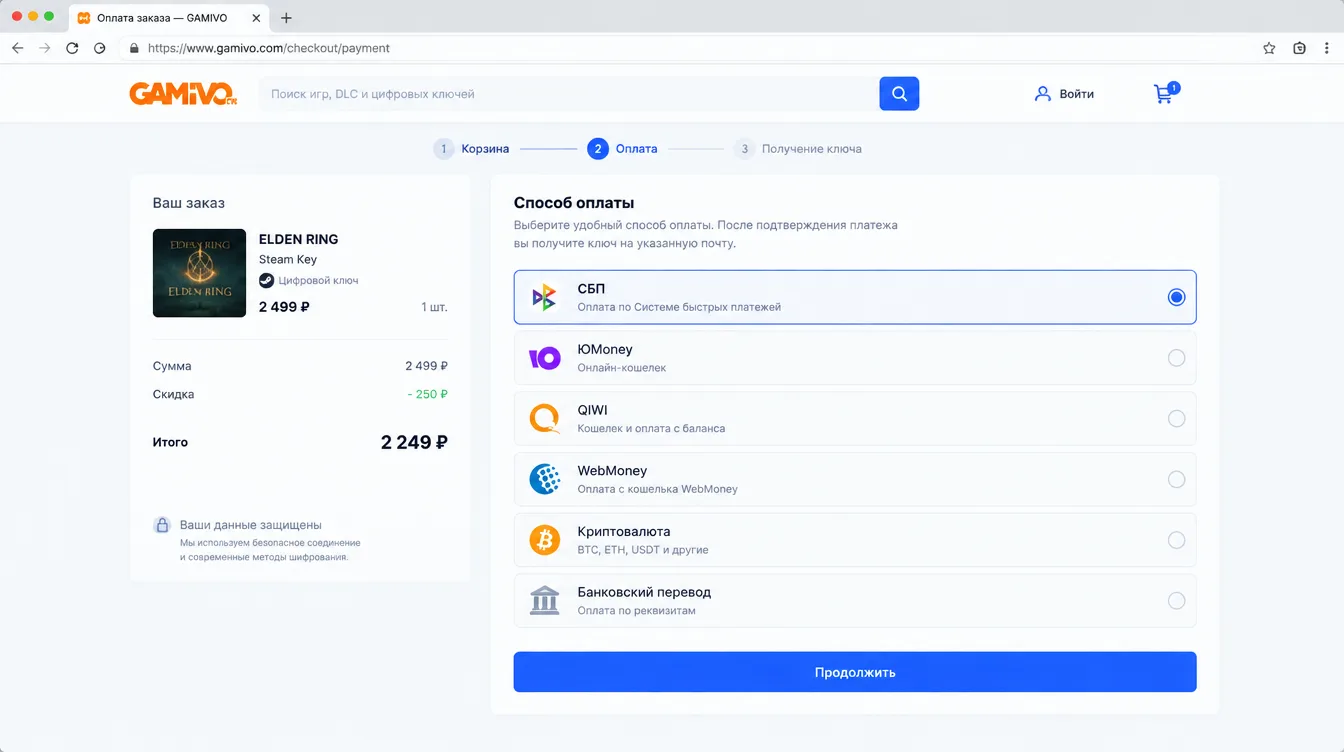Click the Войти login link
This screenshot has width=1344, height=752.
(1077, 94)
